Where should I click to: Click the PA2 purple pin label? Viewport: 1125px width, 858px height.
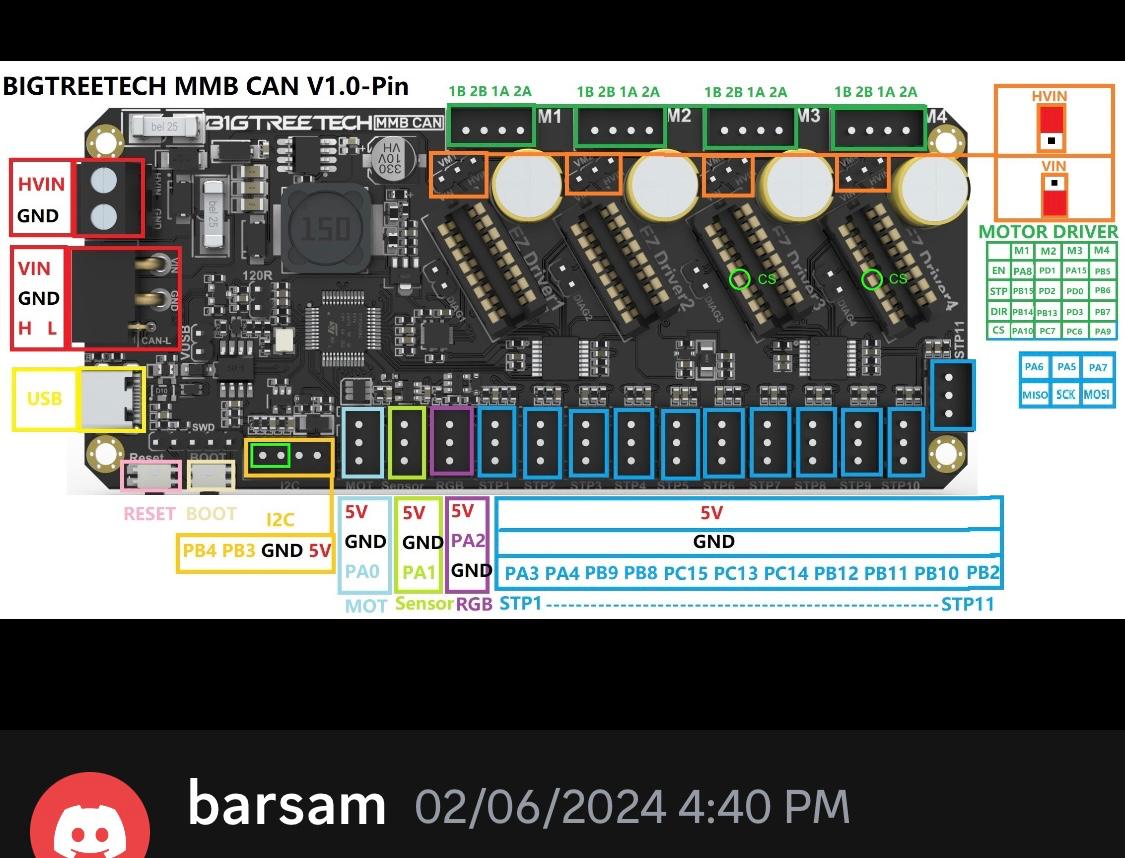467,540
